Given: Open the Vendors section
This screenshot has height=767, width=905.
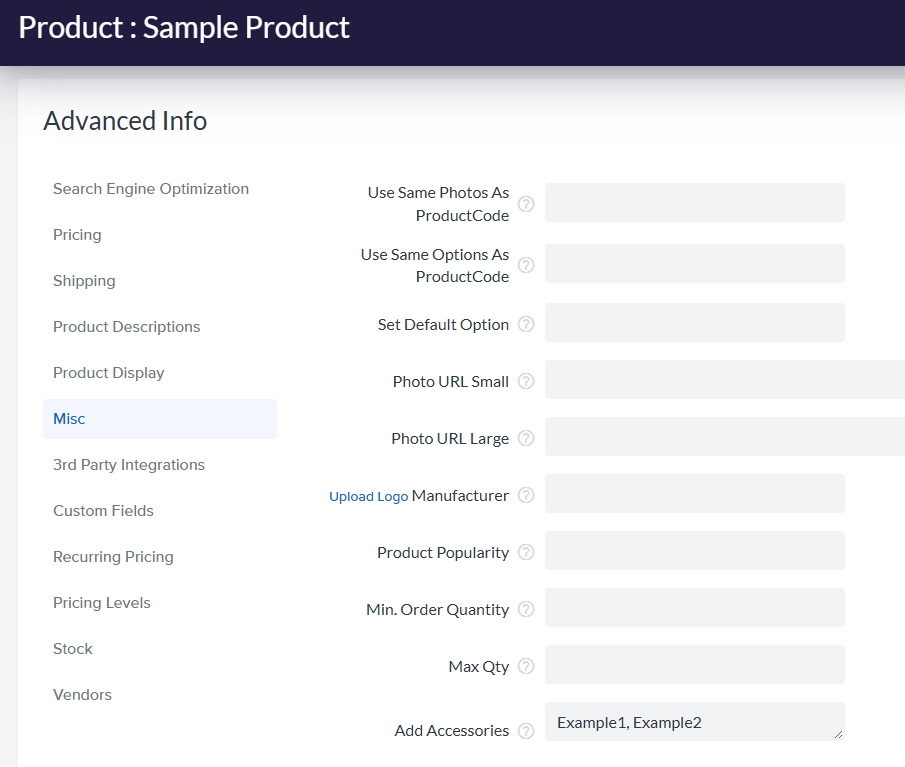Looking at the screenshot, I should (82, 694).
